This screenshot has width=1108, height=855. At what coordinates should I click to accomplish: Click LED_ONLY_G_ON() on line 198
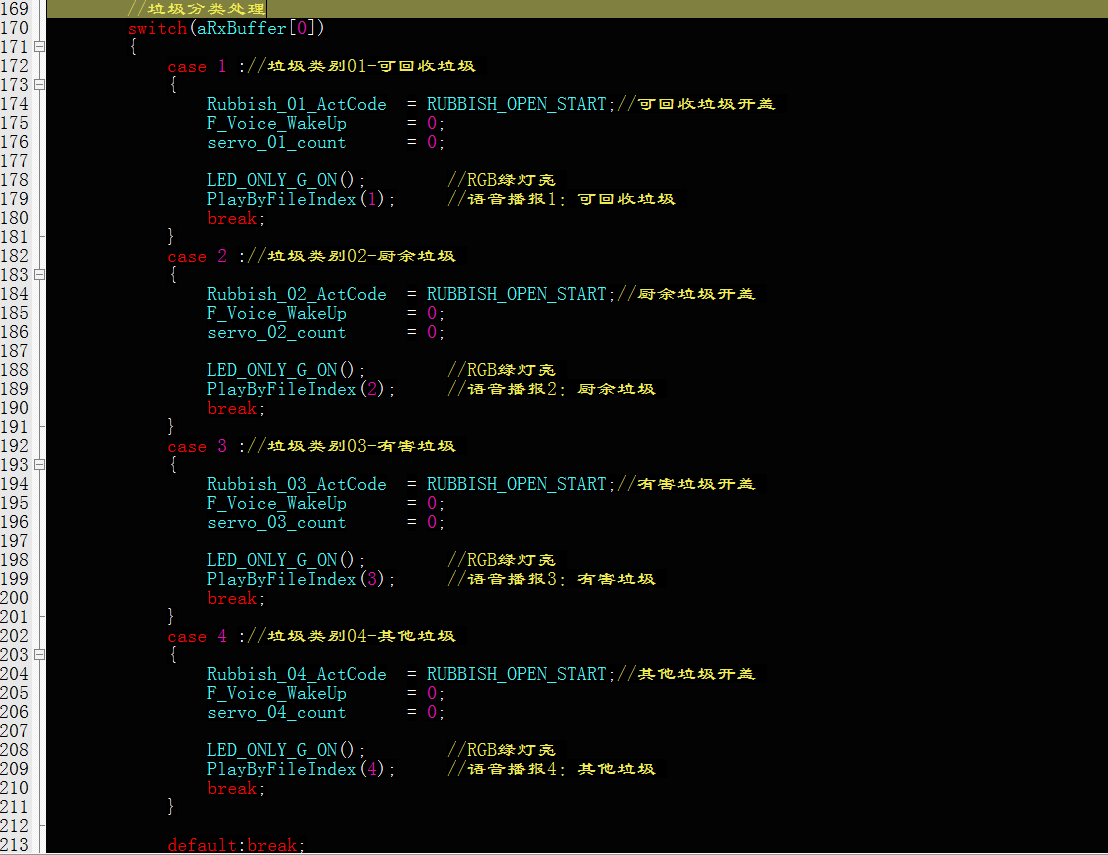[281, 560]
